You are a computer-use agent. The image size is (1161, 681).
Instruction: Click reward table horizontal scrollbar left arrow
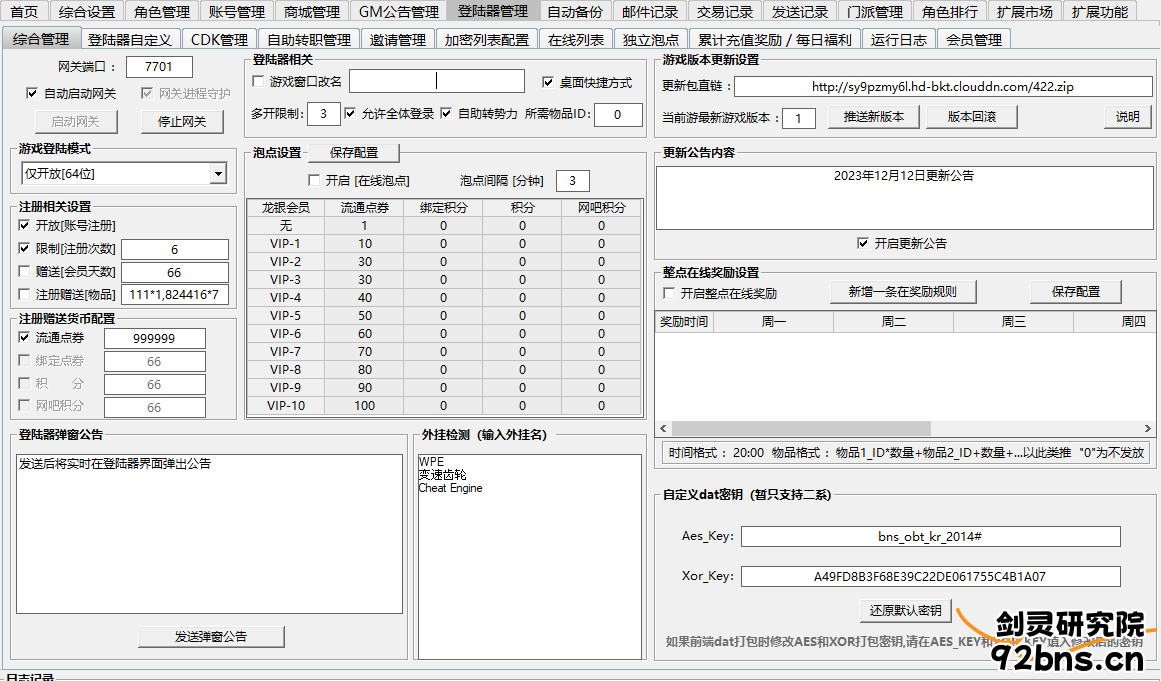pyautogui.click(x=663, y=429)
